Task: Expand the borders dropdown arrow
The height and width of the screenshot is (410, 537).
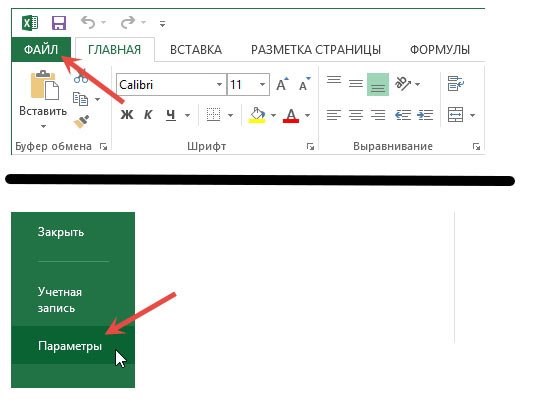Action: (230, 115)
